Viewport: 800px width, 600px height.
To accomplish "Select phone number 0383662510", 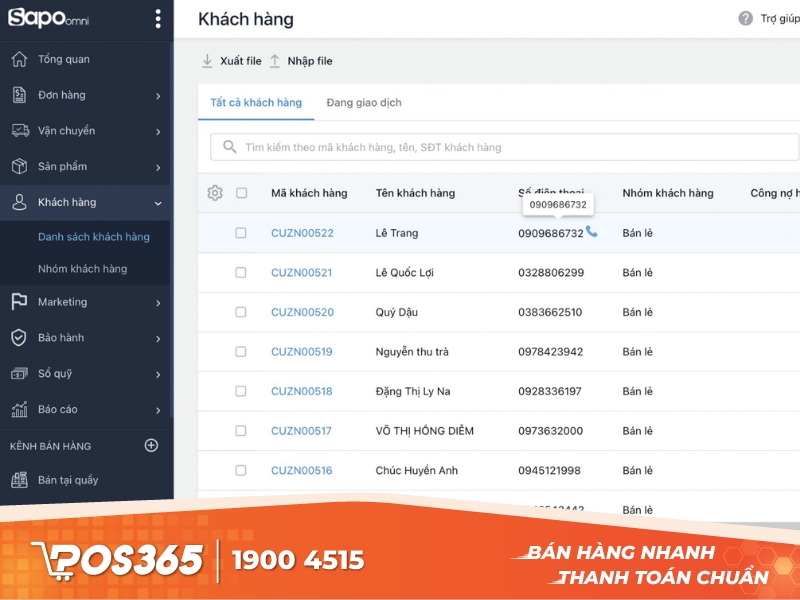I will pyautogui.click(x=550, y=312).
